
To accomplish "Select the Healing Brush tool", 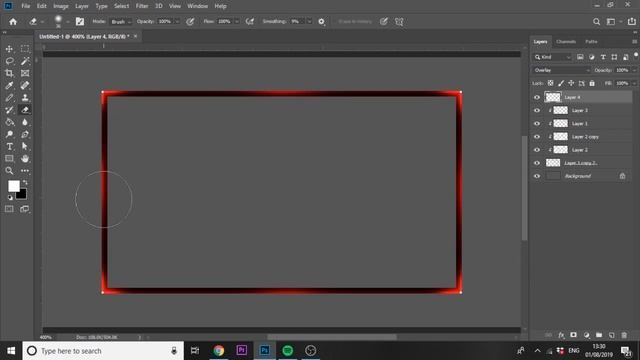I will point(25,85).
